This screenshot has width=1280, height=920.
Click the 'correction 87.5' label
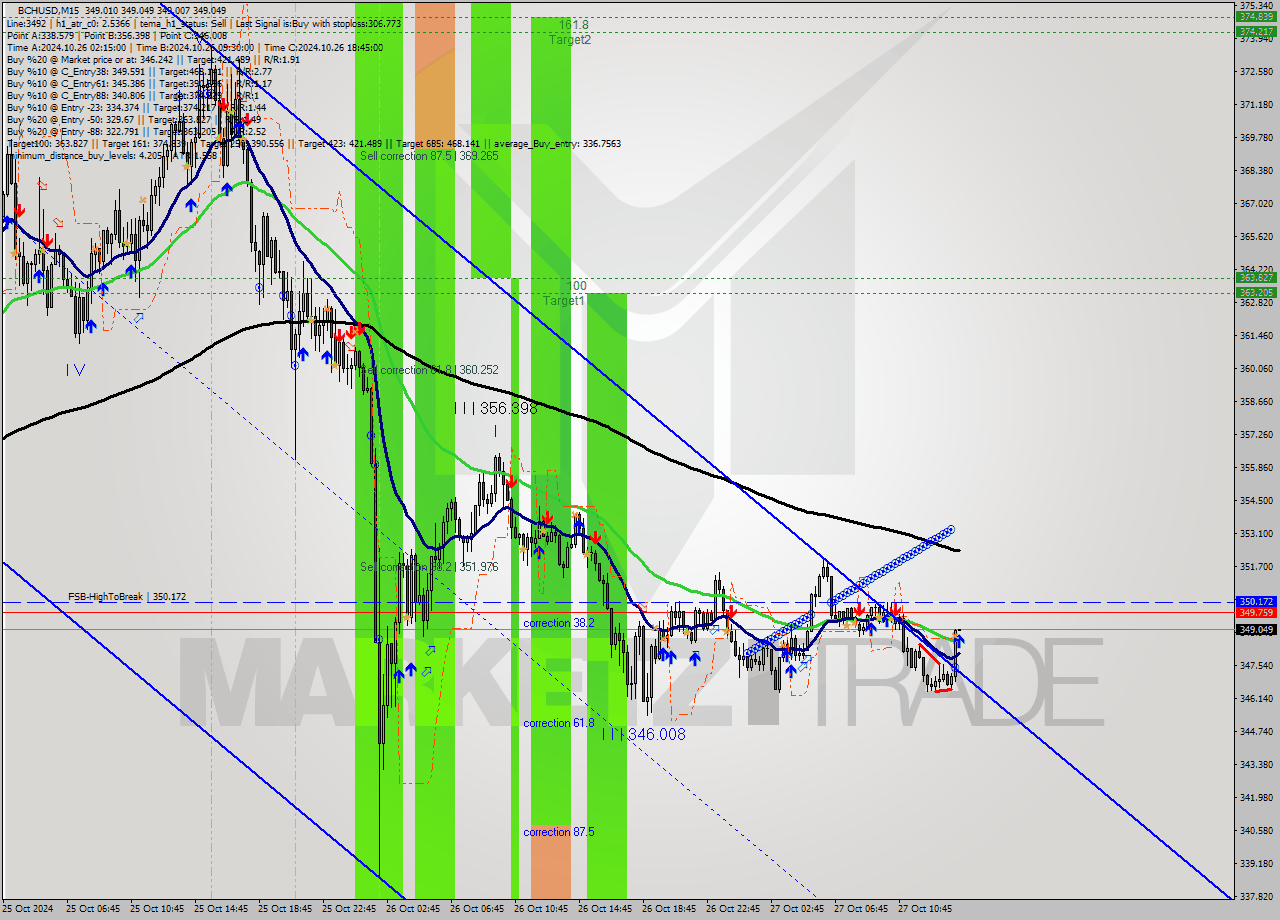(559, 832)
